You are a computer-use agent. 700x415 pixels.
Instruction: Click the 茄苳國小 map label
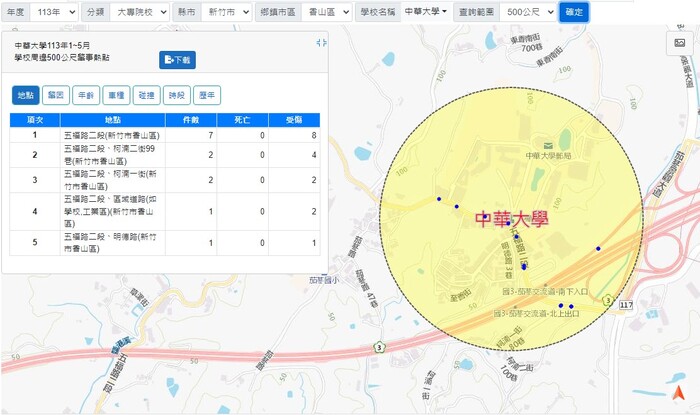[325, 280]
